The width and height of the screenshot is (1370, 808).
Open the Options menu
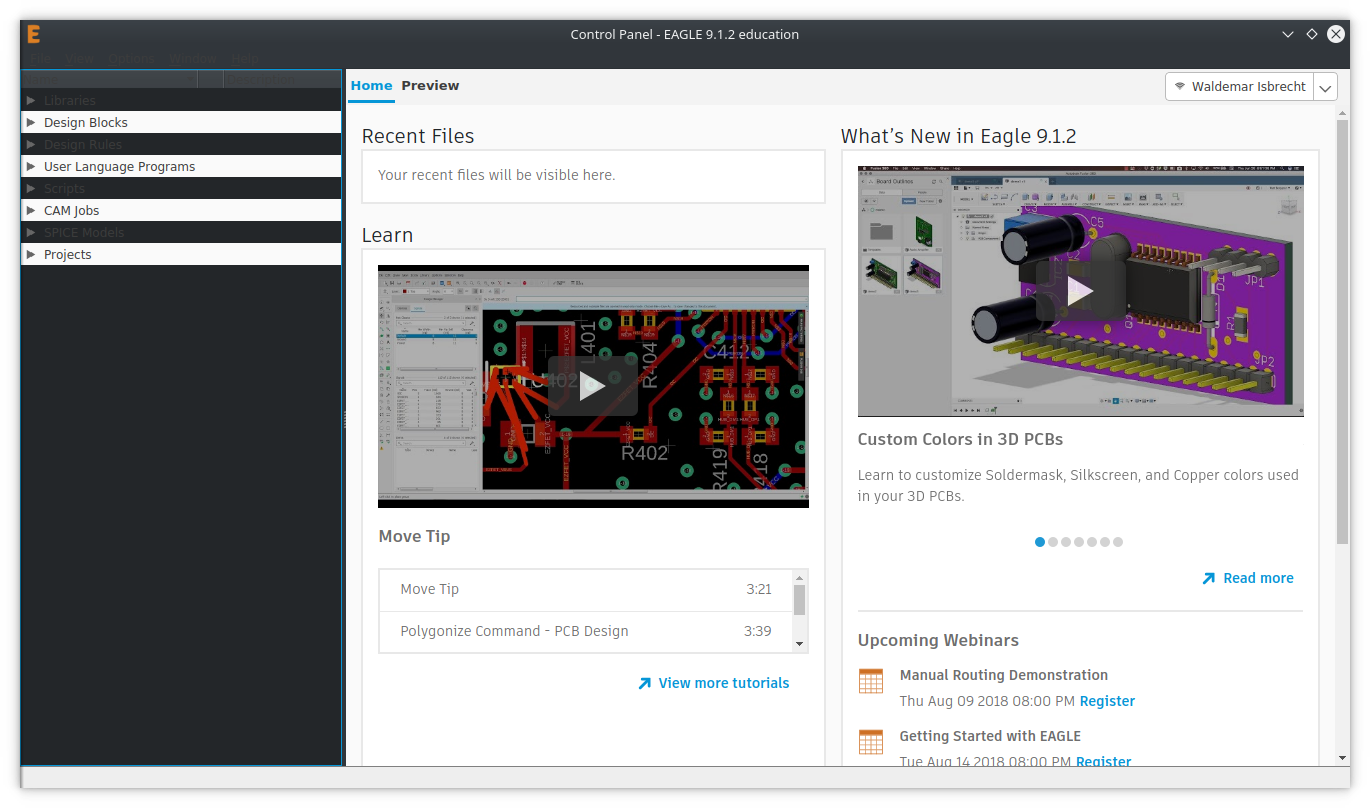130,59
